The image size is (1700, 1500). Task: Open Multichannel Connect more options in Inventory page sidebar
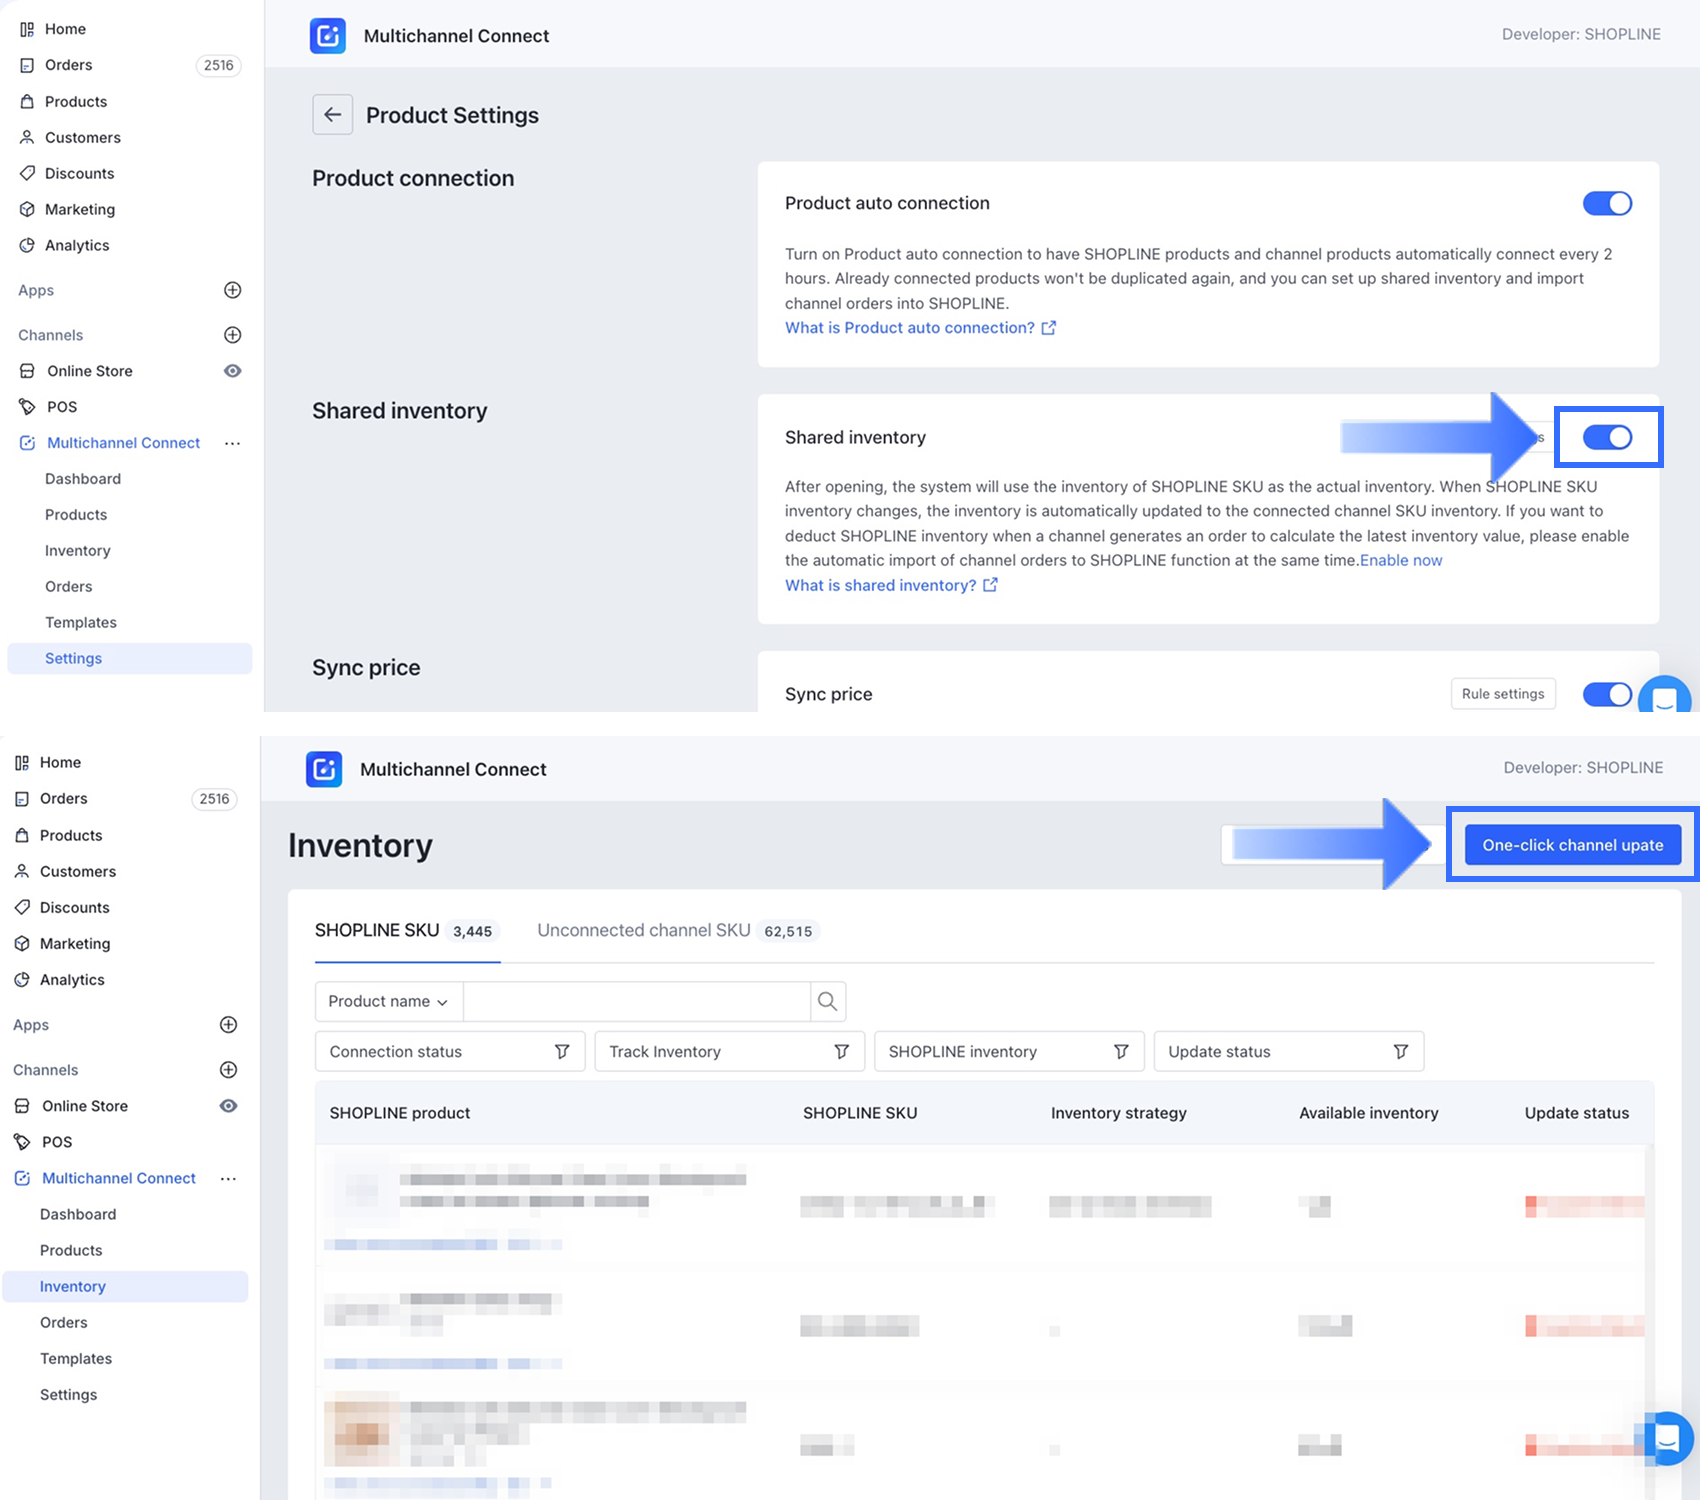[229, 1178]
